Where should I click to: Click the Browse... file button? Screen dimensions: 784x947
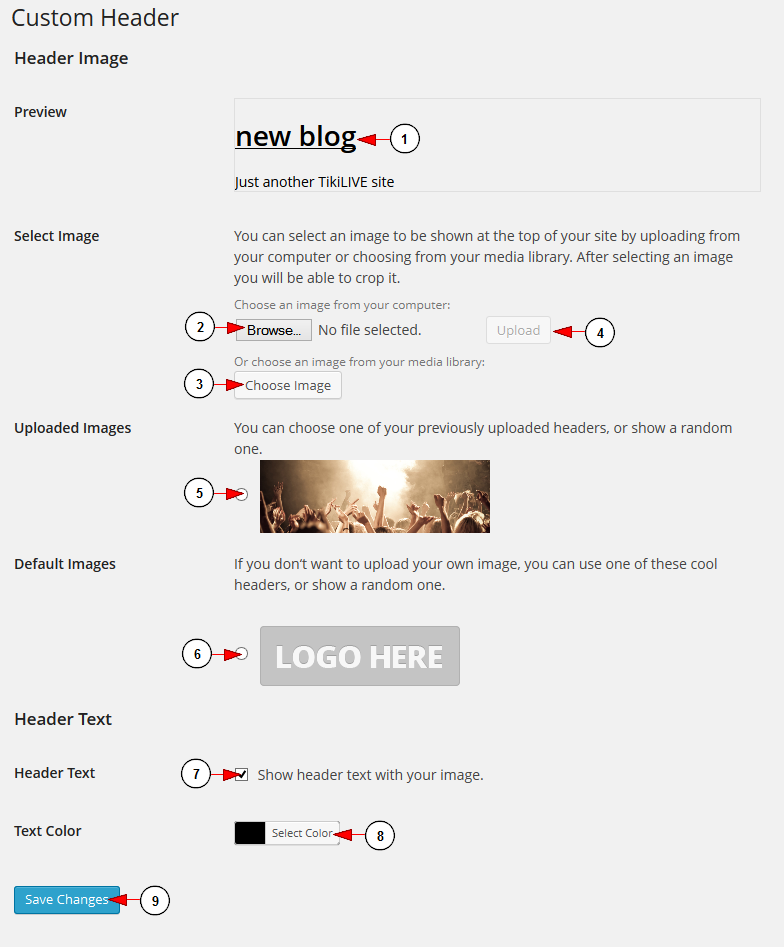point(274,330)
